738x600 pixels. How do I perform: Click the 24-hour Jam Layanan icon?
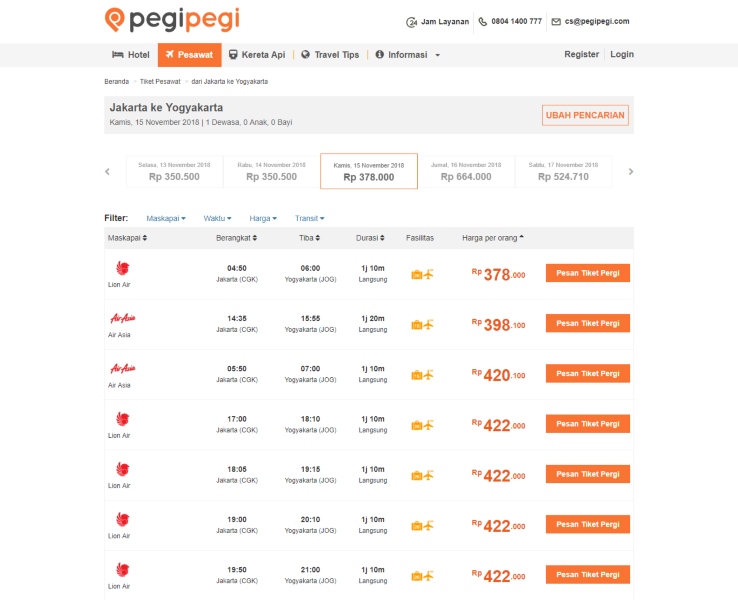coord(412,21)
